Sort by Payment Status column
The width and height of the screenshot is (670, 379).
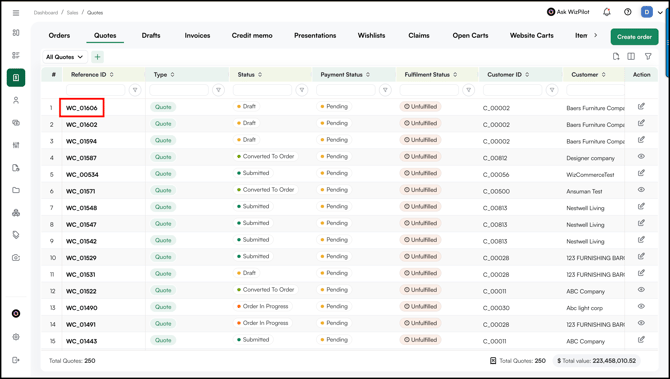368,74
